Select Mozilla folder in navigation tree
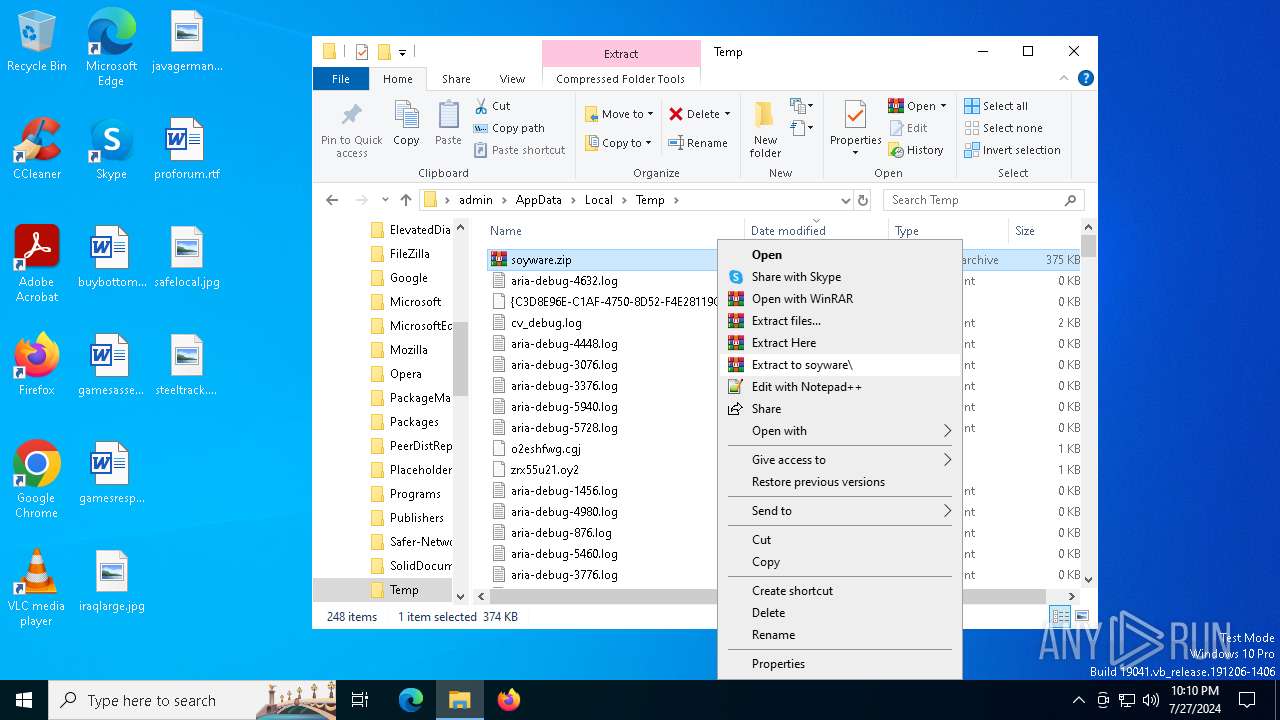 coord(409,350)
